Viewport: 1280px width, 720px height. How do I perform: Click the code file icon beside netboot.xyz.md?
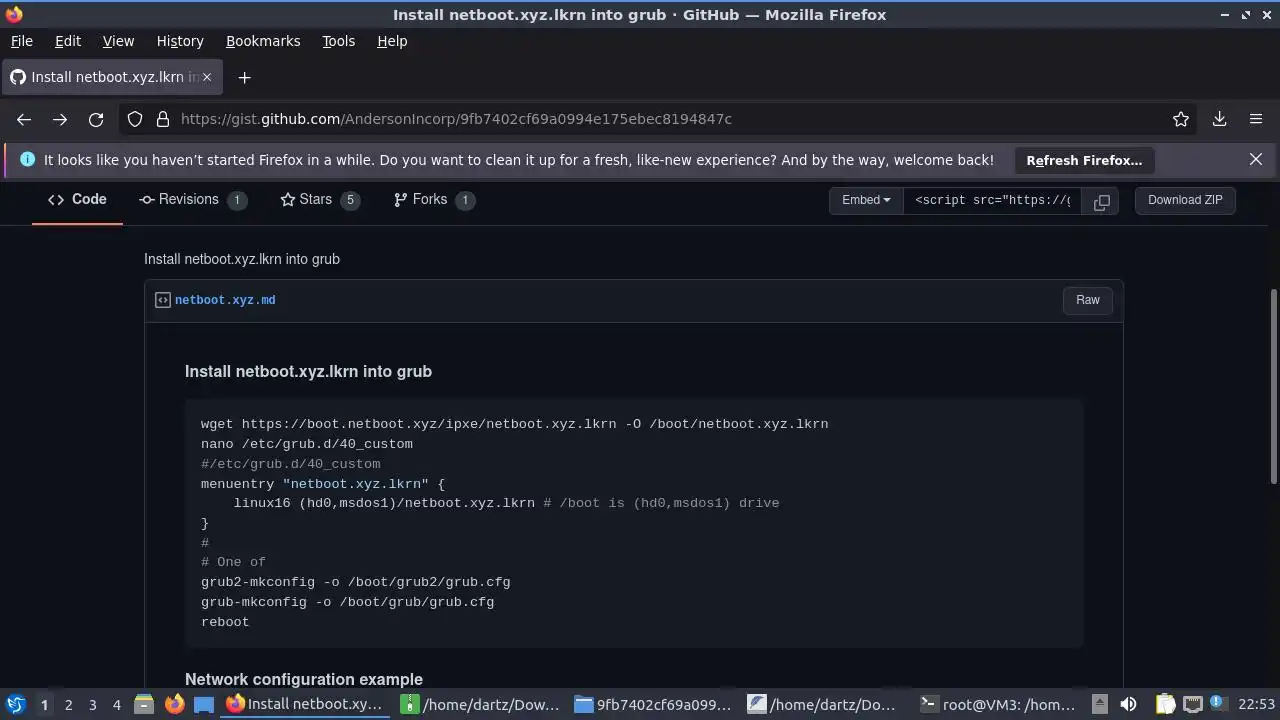(163, 300)
